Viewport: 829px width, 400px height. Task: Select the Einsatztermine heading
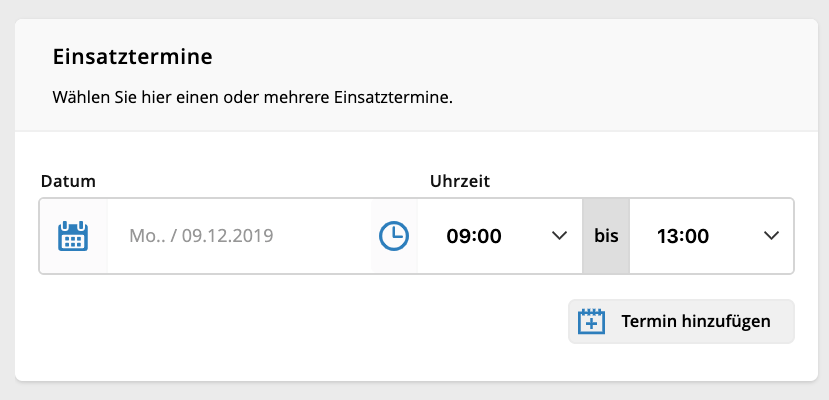(132, 57)
